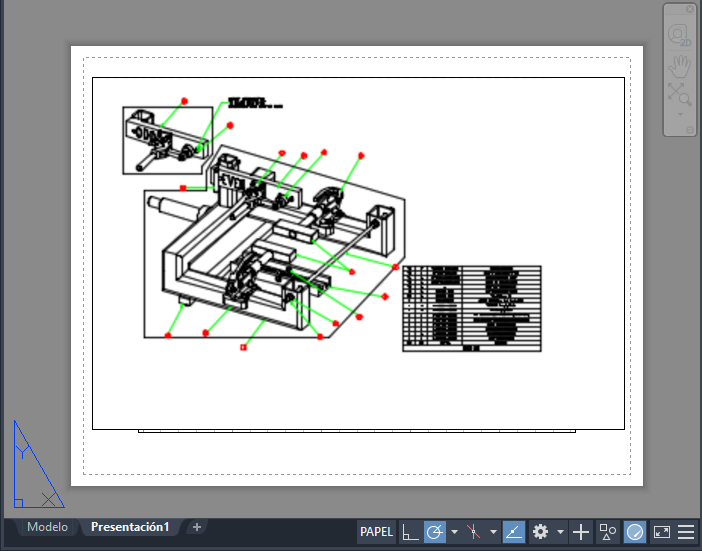This screenshot has width=702, height=551.
Task: Toggle isometric drafting icon
Action: [x=473, y=532]
